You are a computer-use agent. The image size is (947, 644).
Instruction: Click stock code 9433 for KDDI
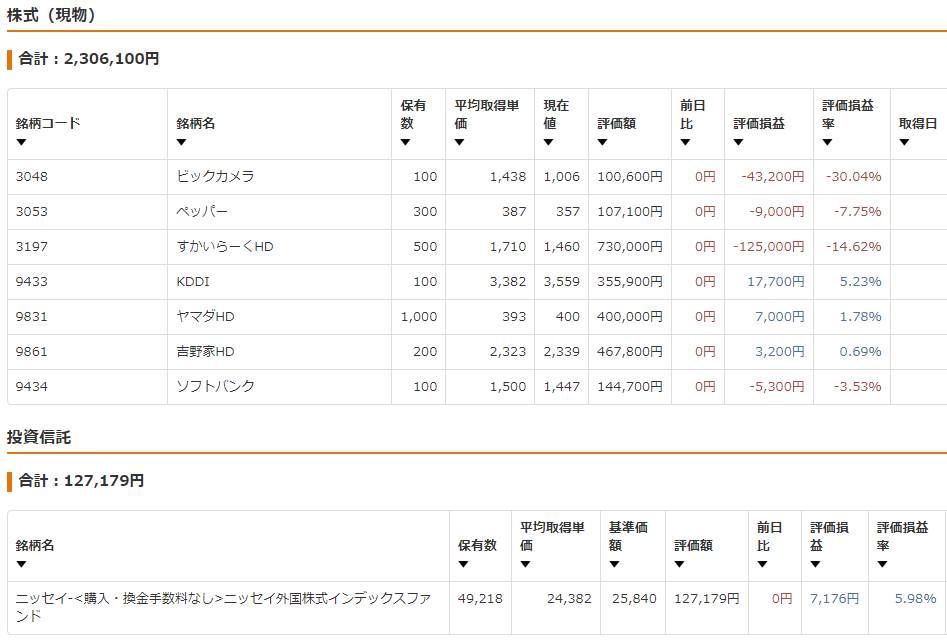point(32,282)
